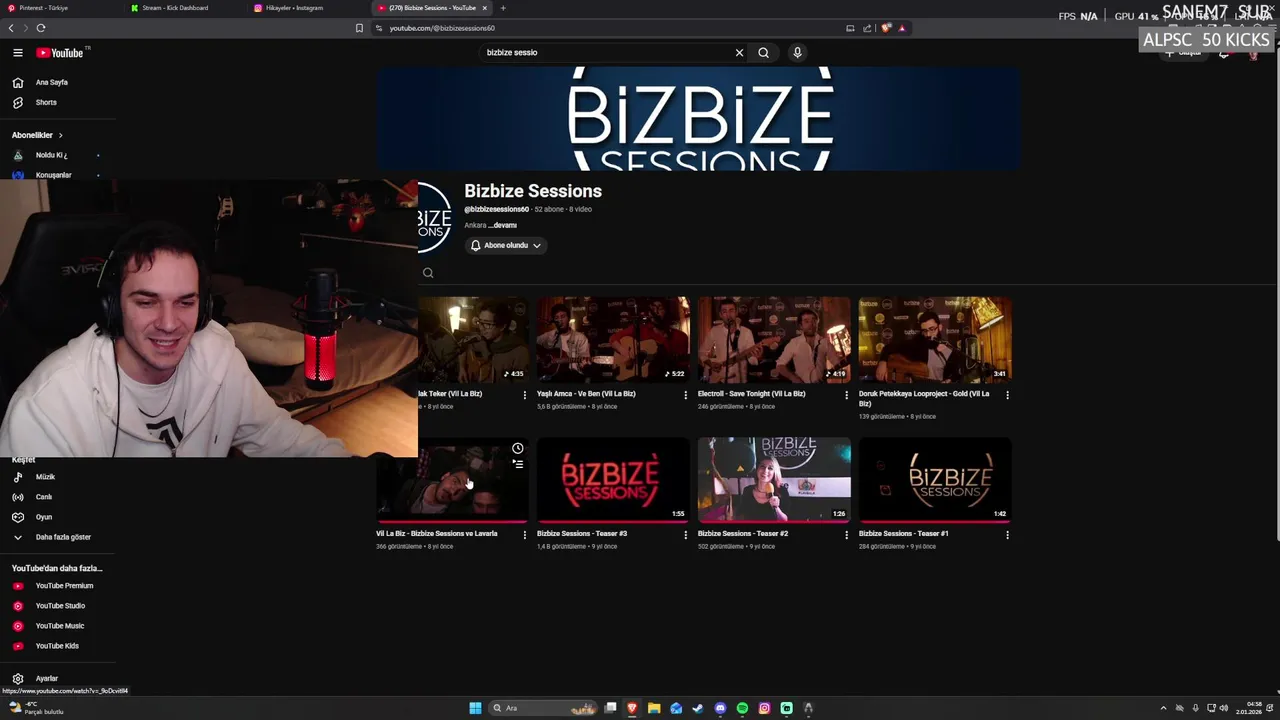Click the @bizbizesessions60 handle text

tap(496, 210)
